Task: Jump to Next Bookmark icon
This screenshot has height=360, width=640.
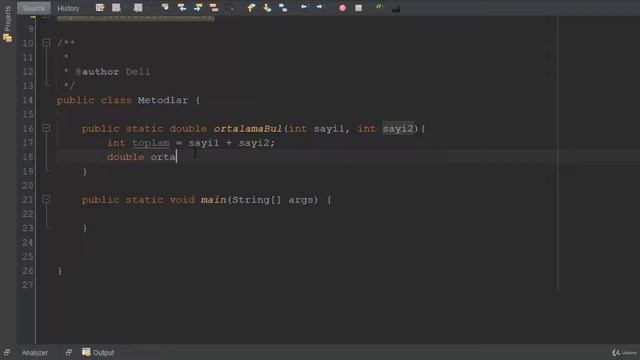Action: pyautogui.click(x=267, y=8)
